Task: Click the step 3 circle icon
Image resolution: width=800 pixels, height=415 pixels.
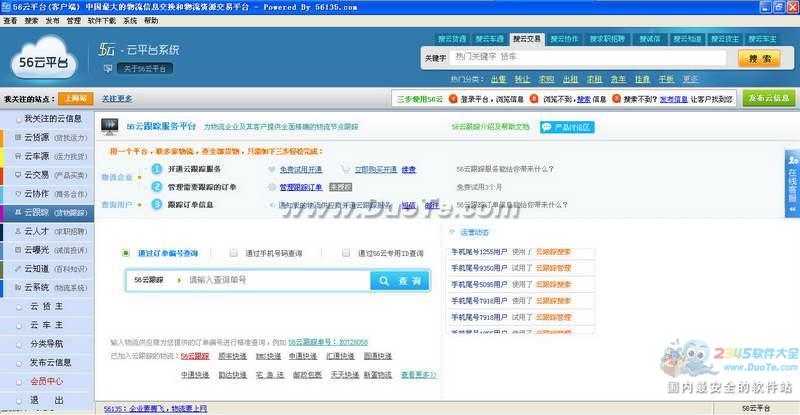Action: [x=157, y=205]
